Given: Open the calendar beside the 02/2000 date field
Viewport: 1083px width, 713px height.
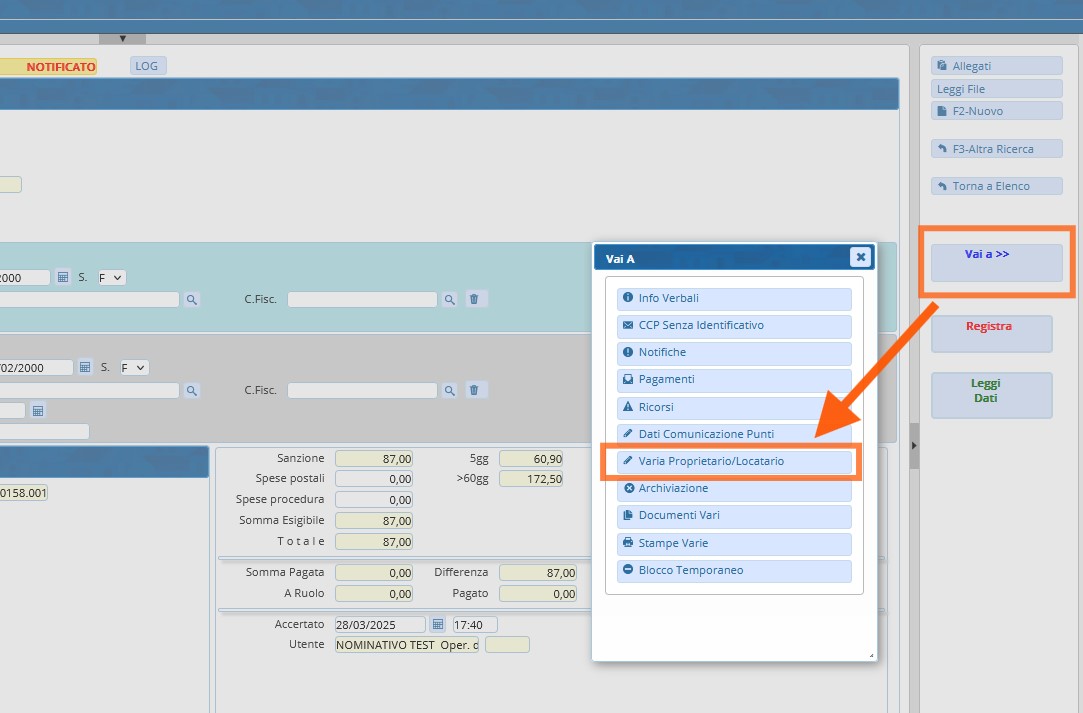Looking at the screenshot, I should [85, 367].
